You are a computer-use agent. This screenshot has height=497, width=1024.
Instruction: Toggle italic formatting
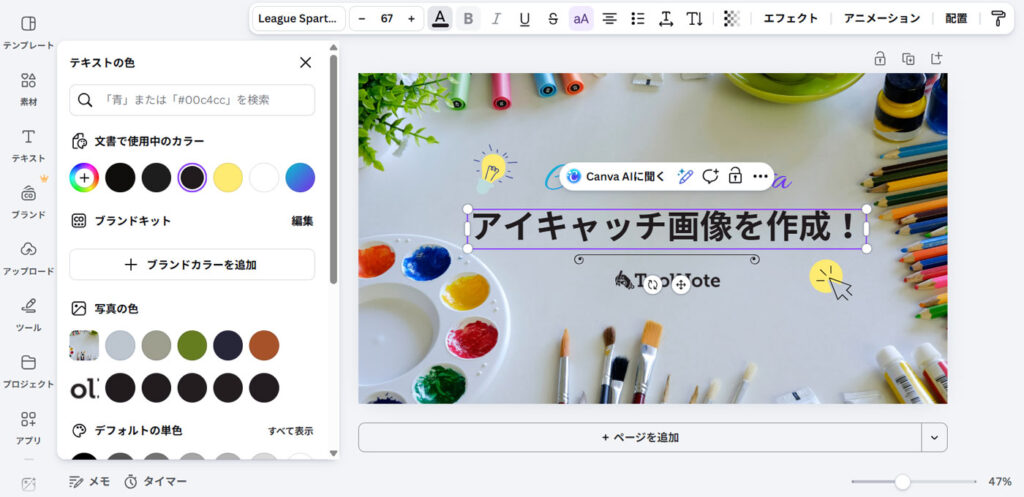(496, 18)
